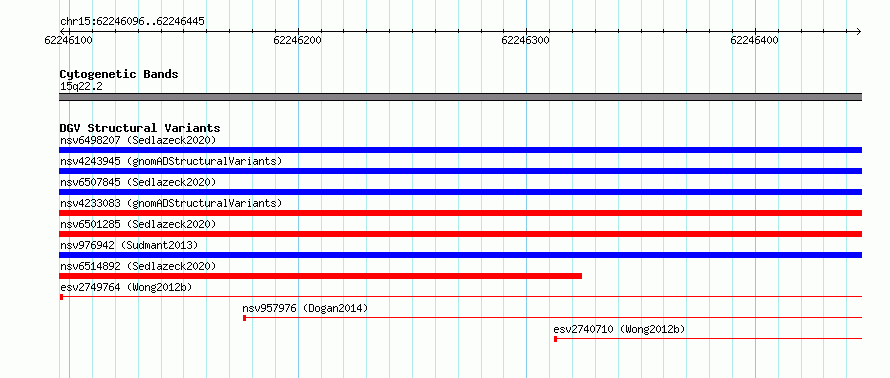Click the nsv4243945 (gnomADStructuralVariants) label
Viewport: 890px width, 378px height.
pyautogui.click(x=171, y=161)
